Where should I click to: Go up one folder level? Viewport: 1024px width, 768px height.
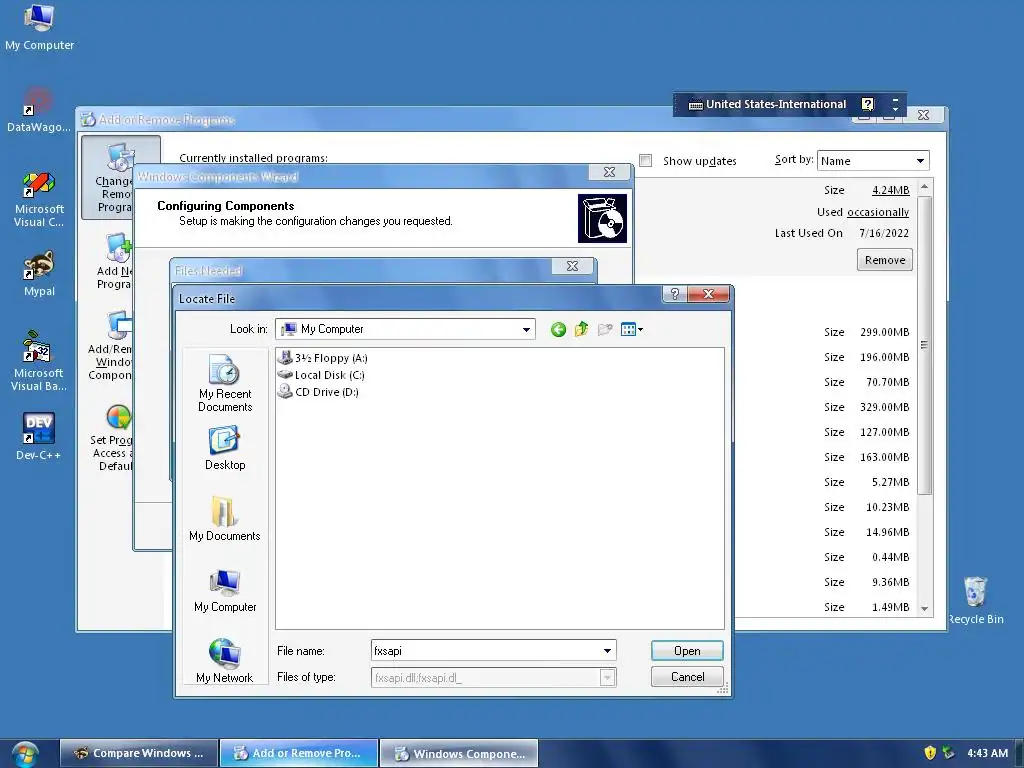click(x=581, y=329)
